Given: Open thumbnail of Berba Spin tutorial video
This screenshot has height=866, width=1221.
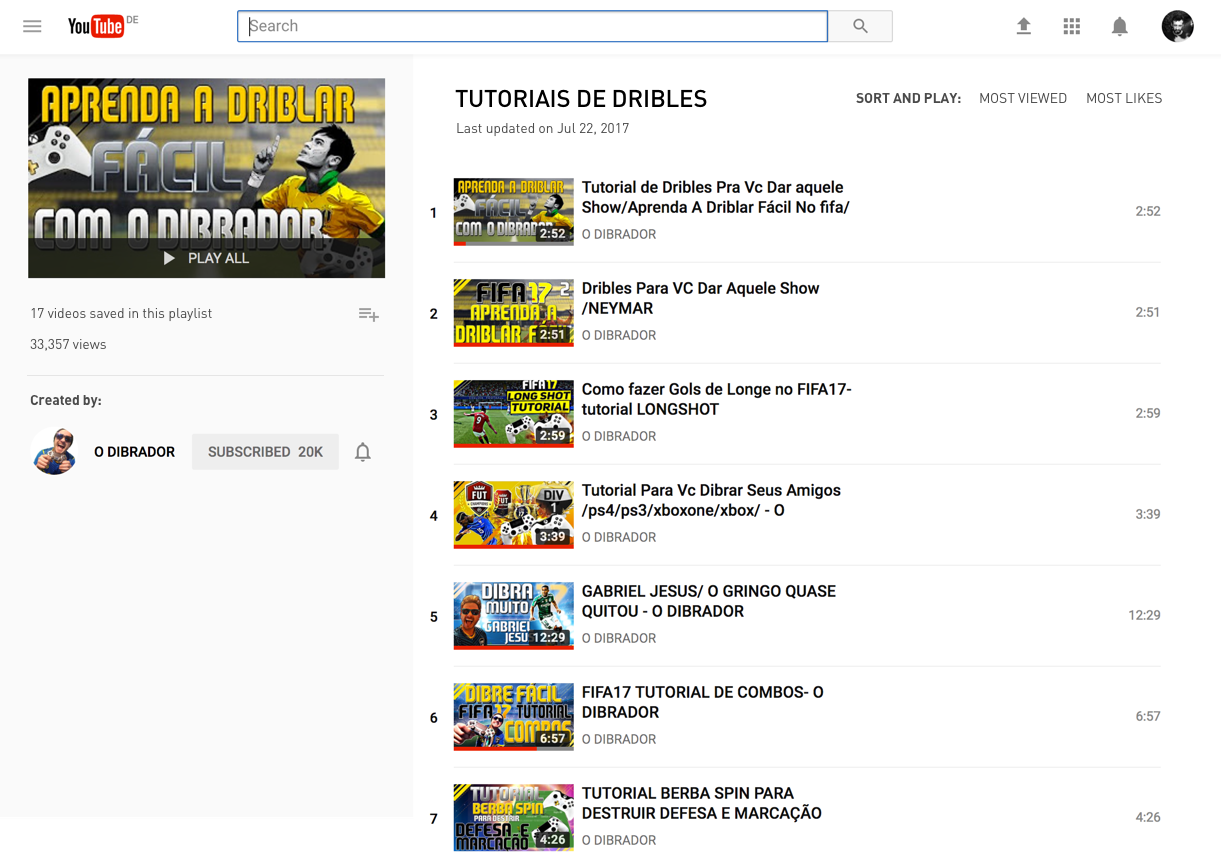Looking at the screenshot, I should (514, 818).
